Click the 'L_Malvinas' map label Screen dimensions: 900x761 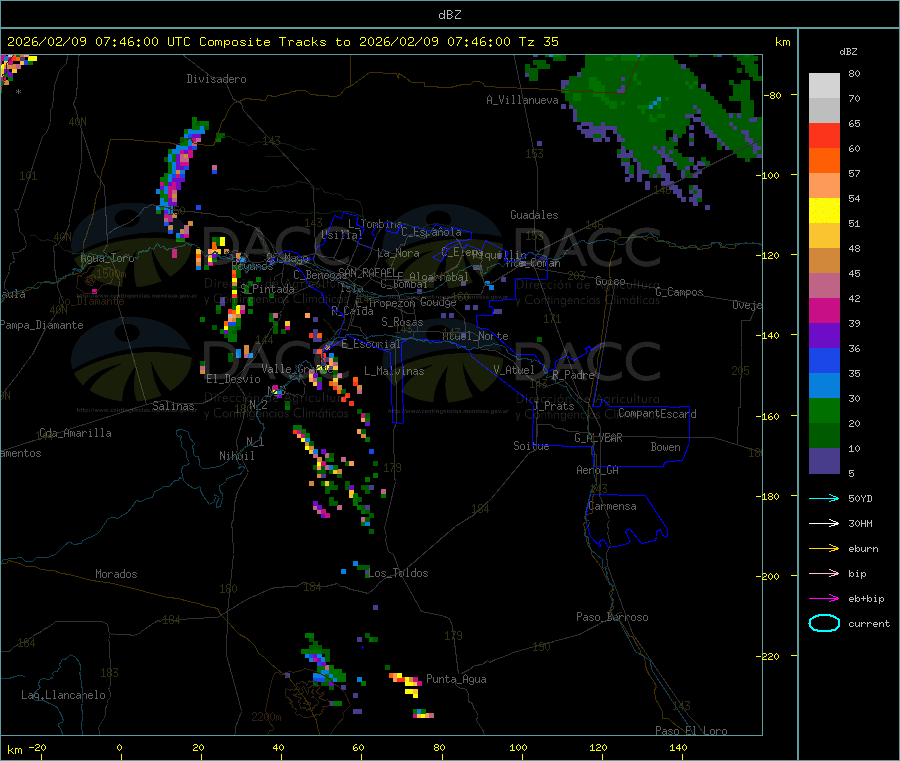point(394,371)
